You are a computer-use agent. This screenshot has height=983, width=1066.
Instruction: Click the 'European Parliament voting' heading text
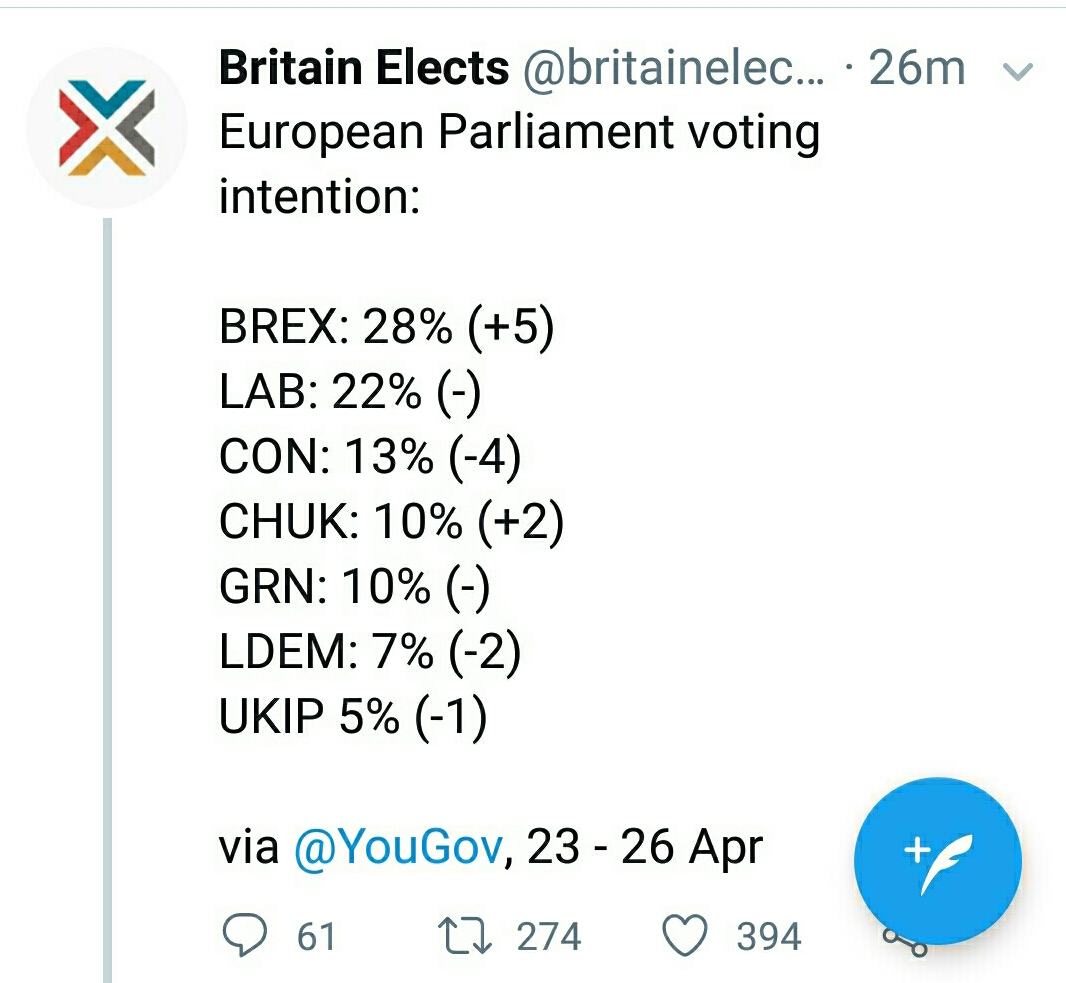pos(519,133)
